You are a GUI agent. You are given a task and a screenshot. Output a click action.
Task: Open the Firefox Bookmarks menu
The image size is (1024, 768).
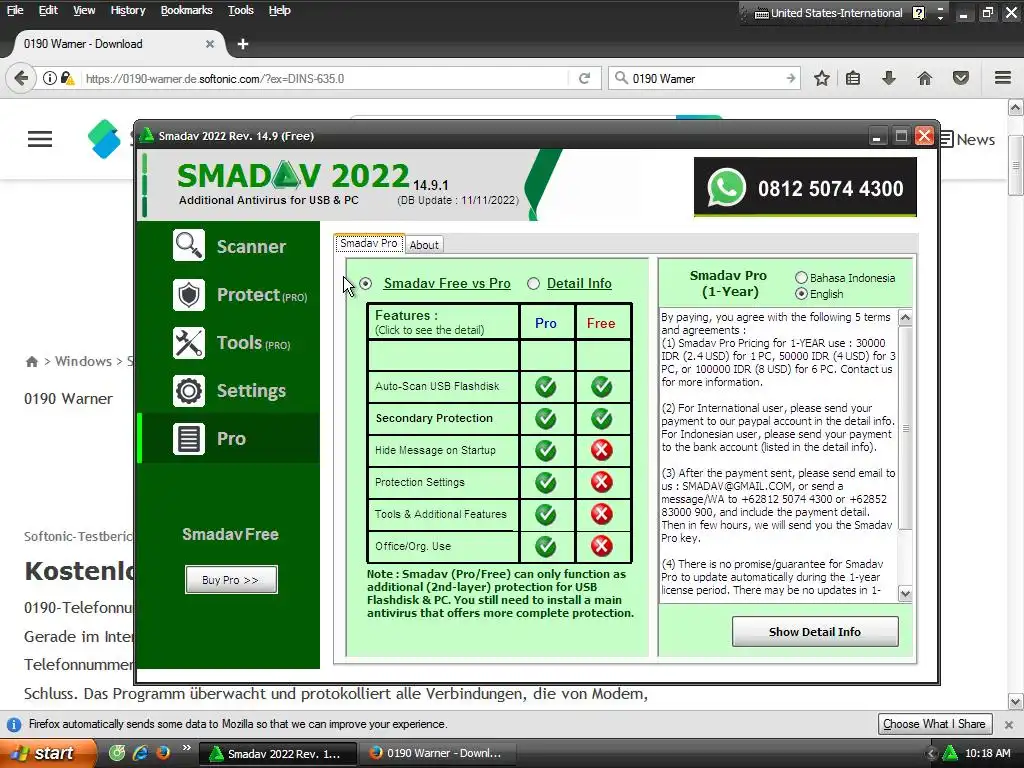point(186,10)
